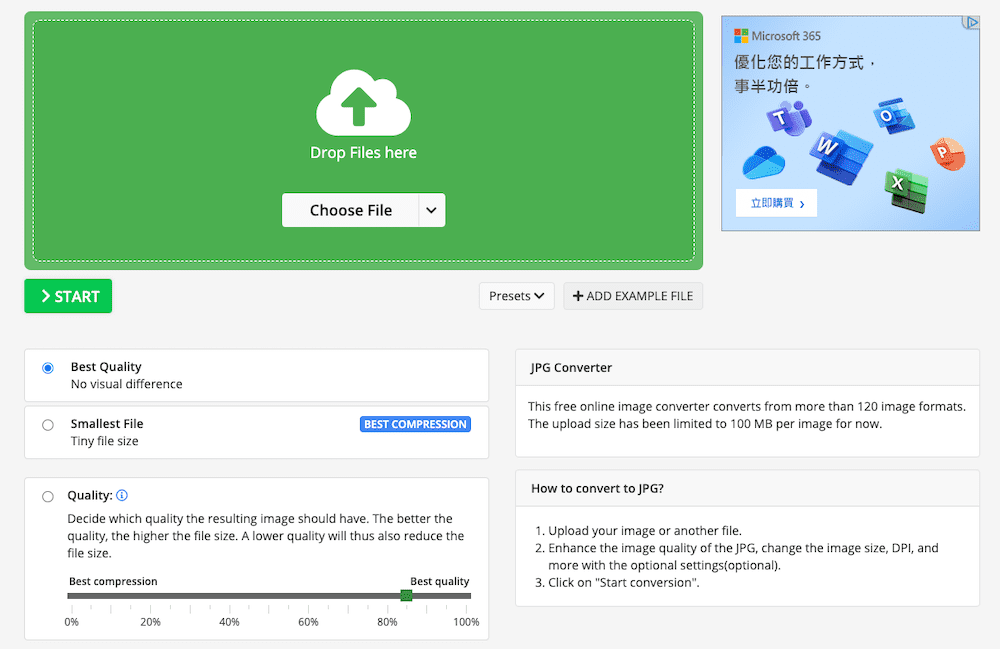Screen dimensions: 1000x649
Task: Click the AdChoices icon on the ad
Action: click(x=970, y=23)
